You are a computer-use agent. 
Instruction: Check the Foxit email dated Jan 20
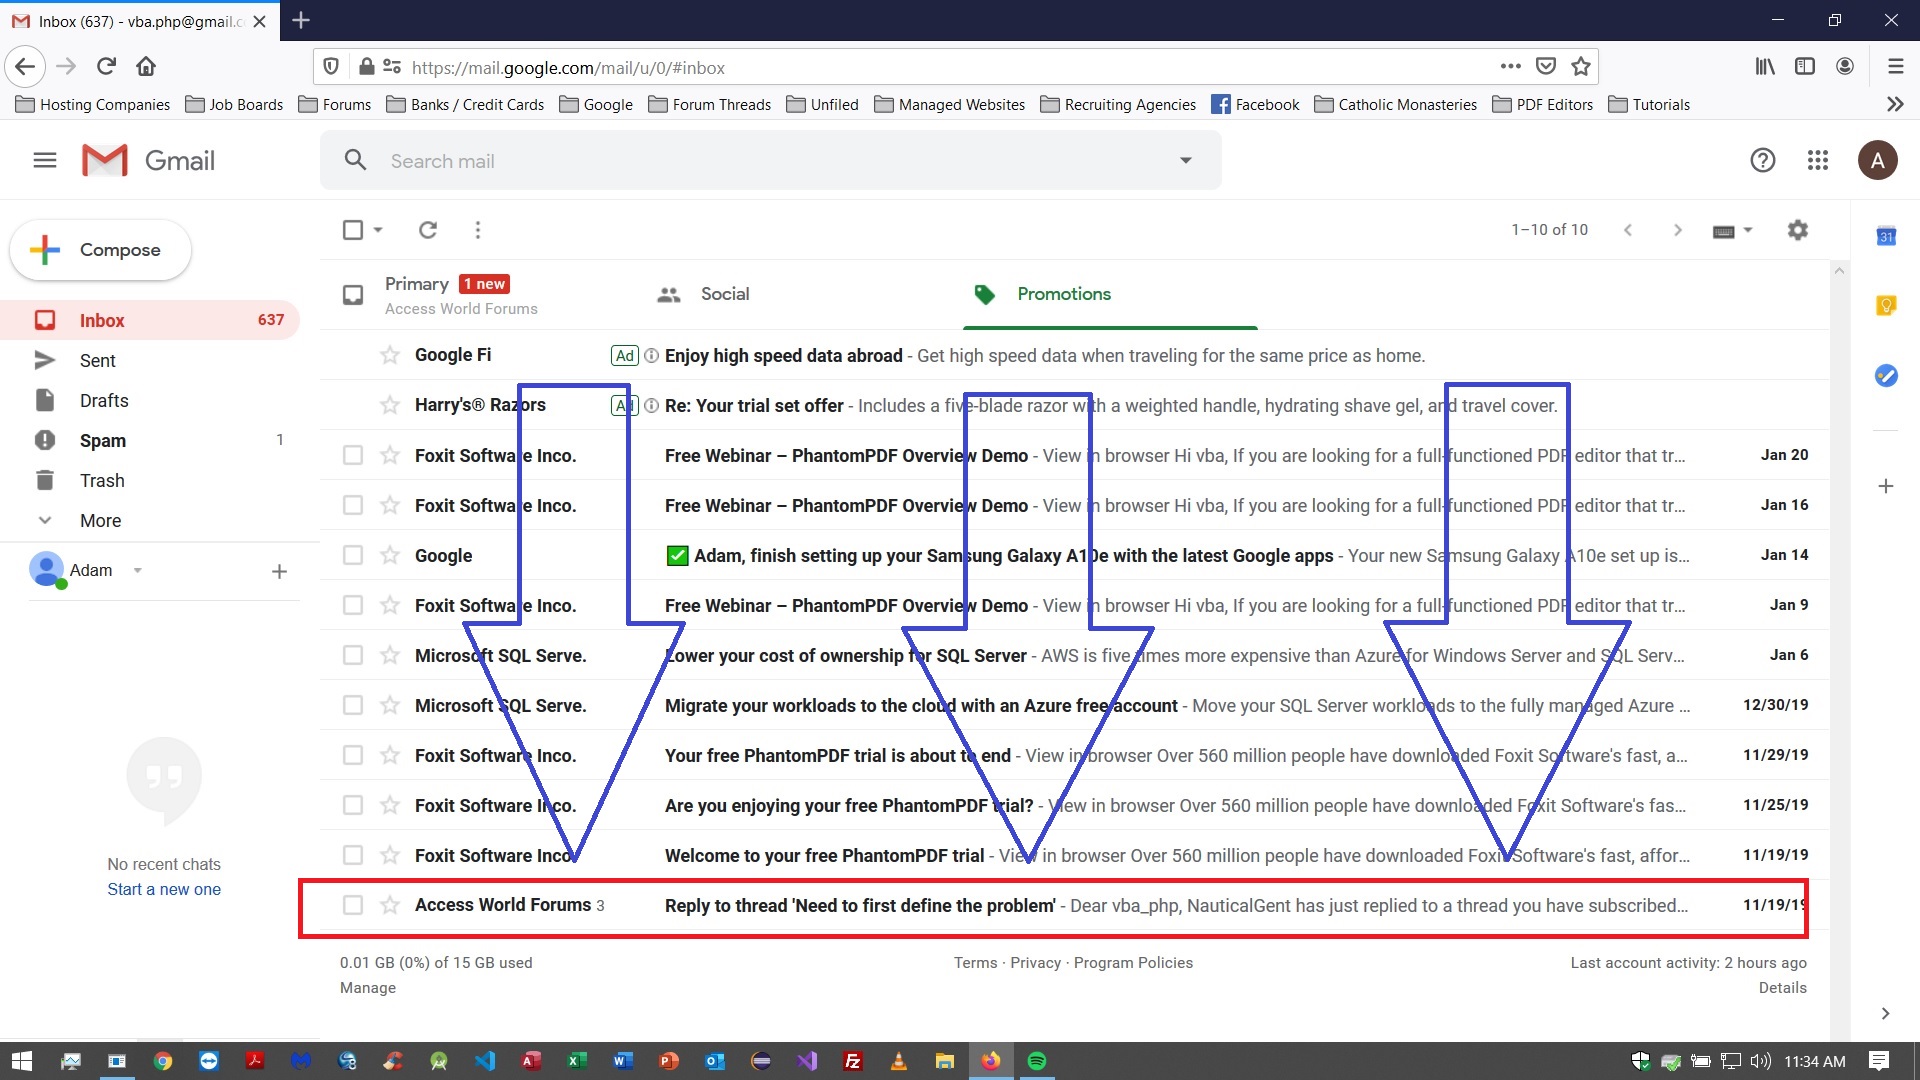point(353,455)
